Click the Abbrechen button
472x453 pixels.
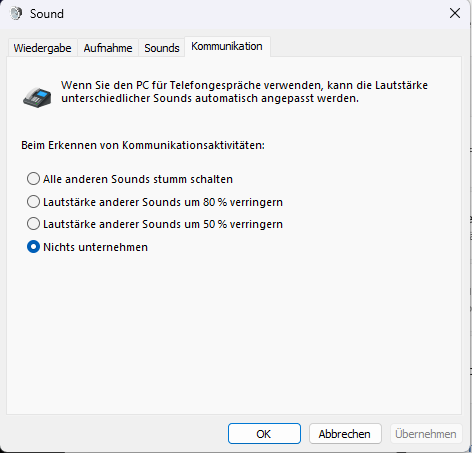(x=345, y=434)
